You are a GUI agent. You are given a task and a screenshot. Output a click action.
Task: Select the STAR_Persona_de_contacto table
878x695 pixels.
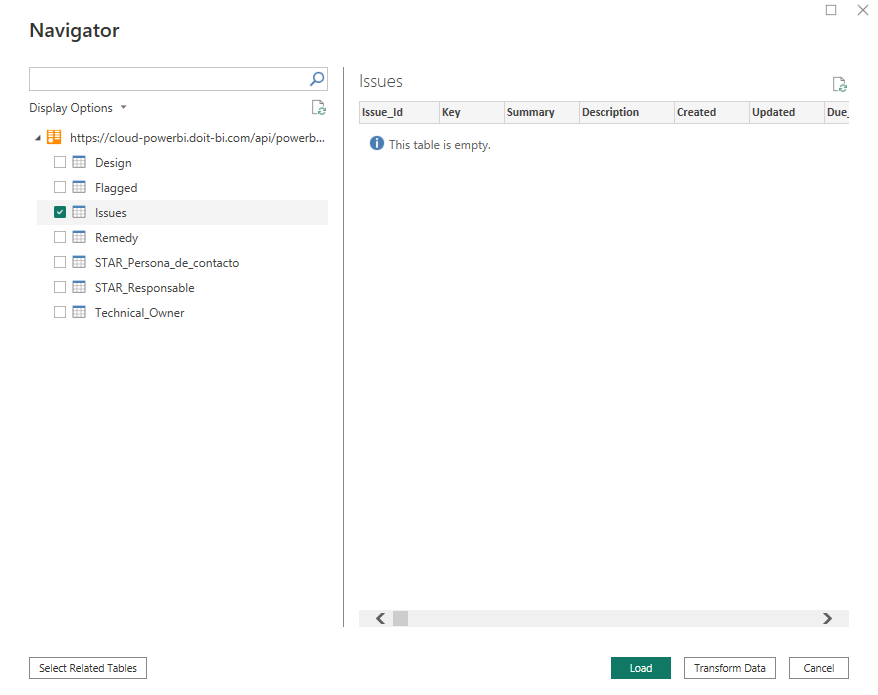tap(165, 262)
